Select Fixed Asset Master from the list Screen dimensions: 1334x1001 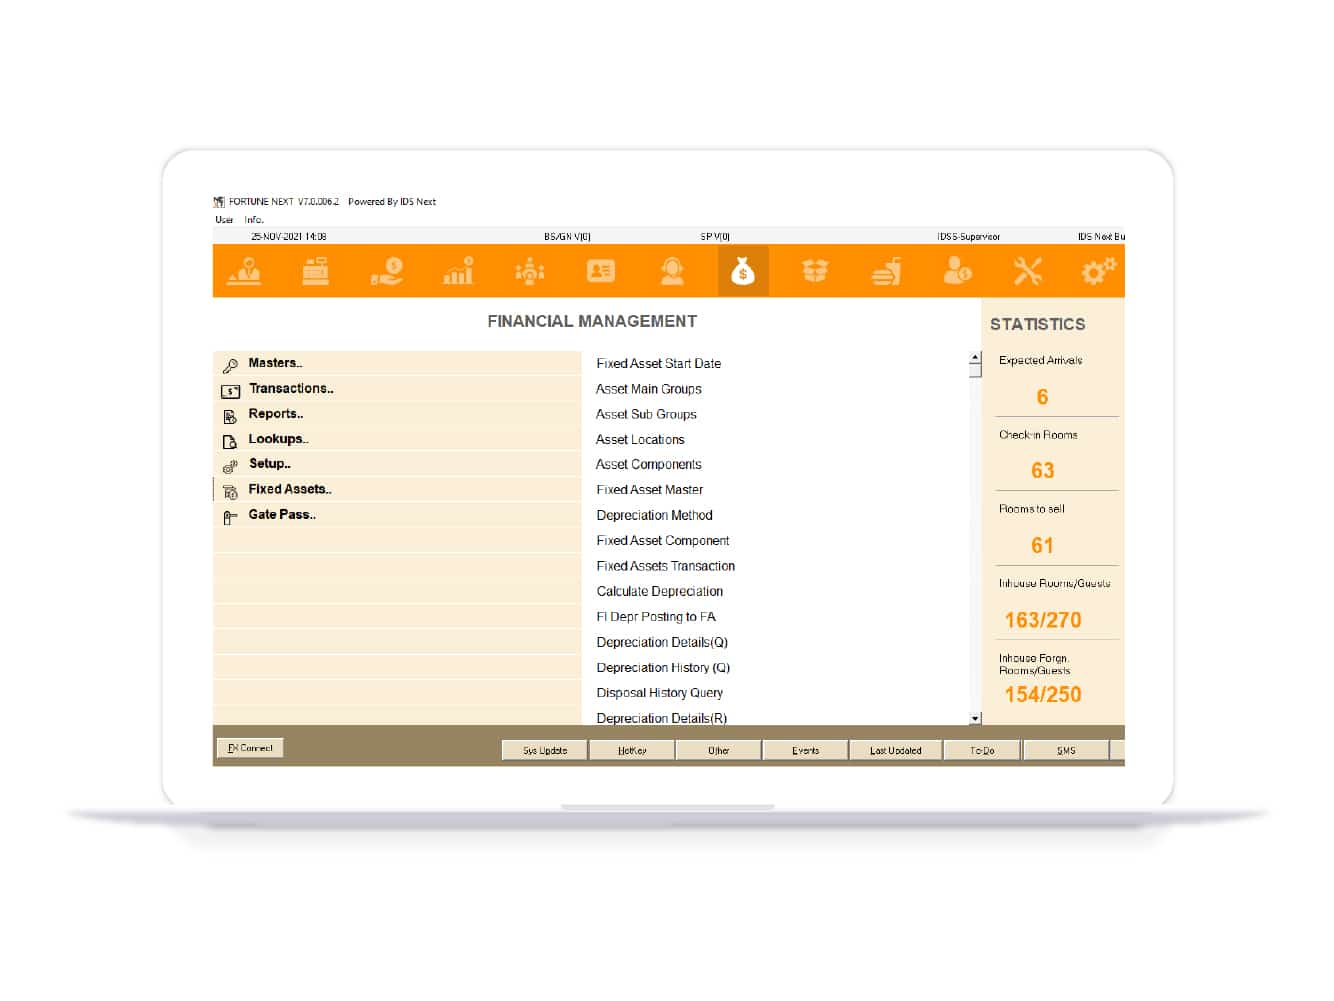point(649,490)
